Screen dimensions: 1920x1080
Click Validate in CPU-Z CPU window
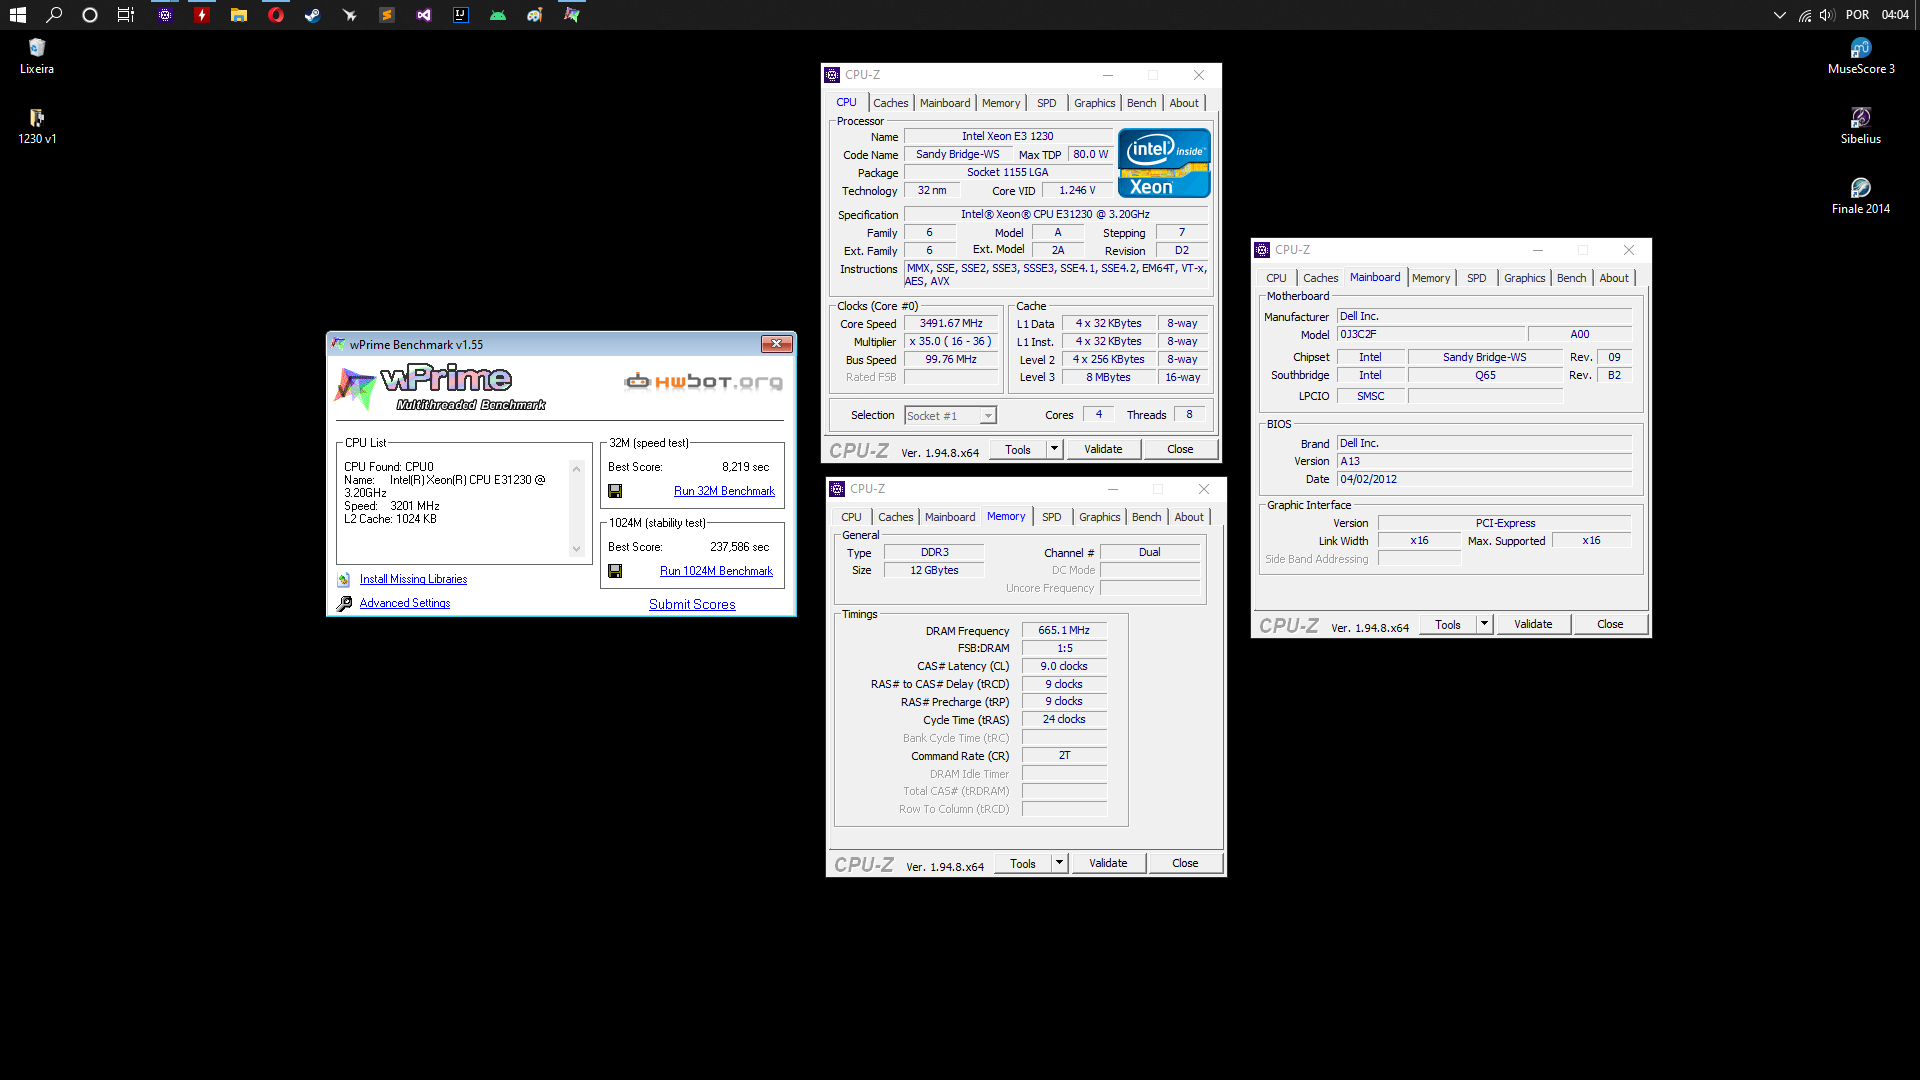pyautogui.click(x=1103, y=449)
